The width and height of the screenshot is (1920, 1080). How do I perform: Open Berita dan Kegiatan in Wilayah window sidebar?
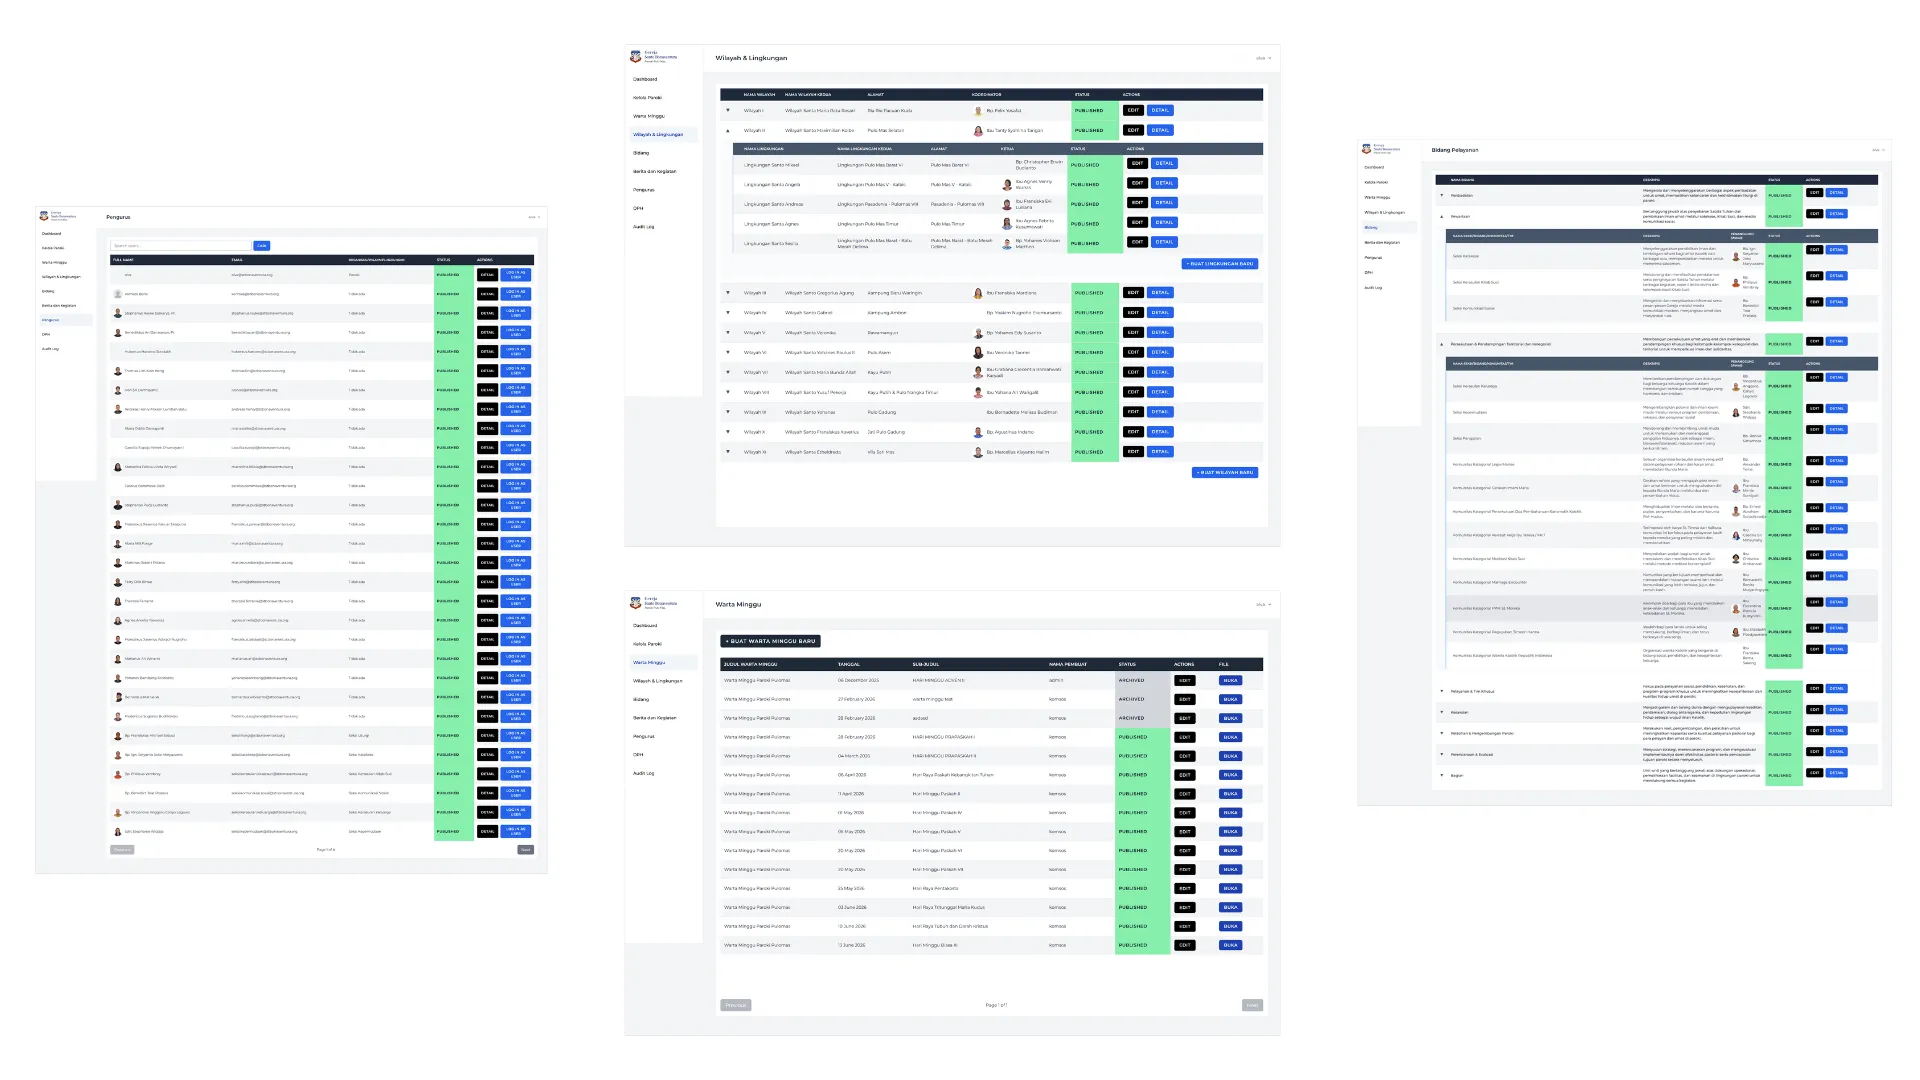click(x=654, y=172)
